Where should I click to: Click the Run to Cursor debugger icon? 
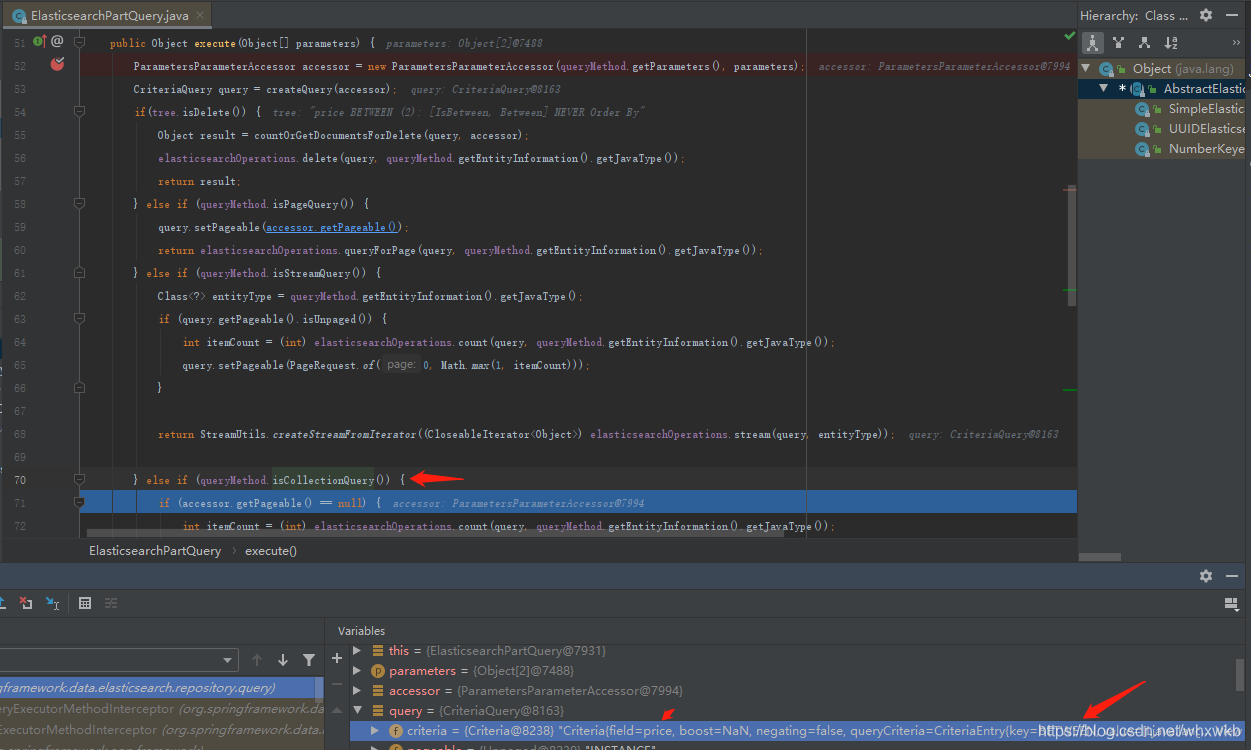[53, 603]
